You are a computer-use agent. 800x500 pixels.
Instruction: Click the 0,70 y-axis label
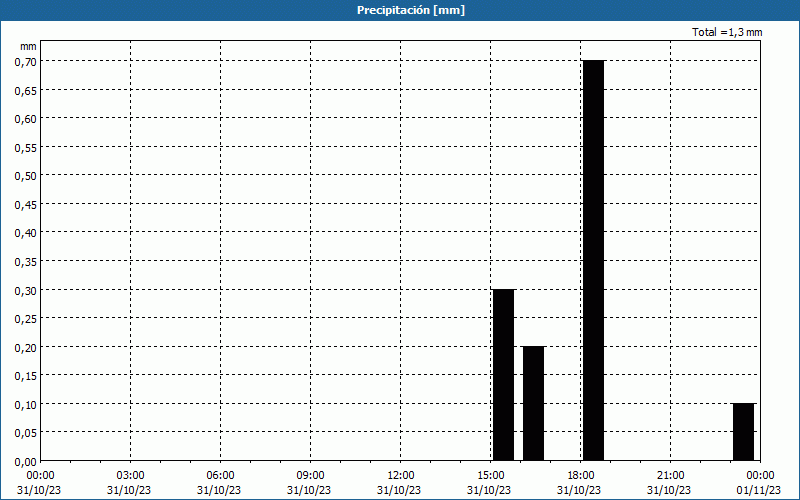[25, 62]
